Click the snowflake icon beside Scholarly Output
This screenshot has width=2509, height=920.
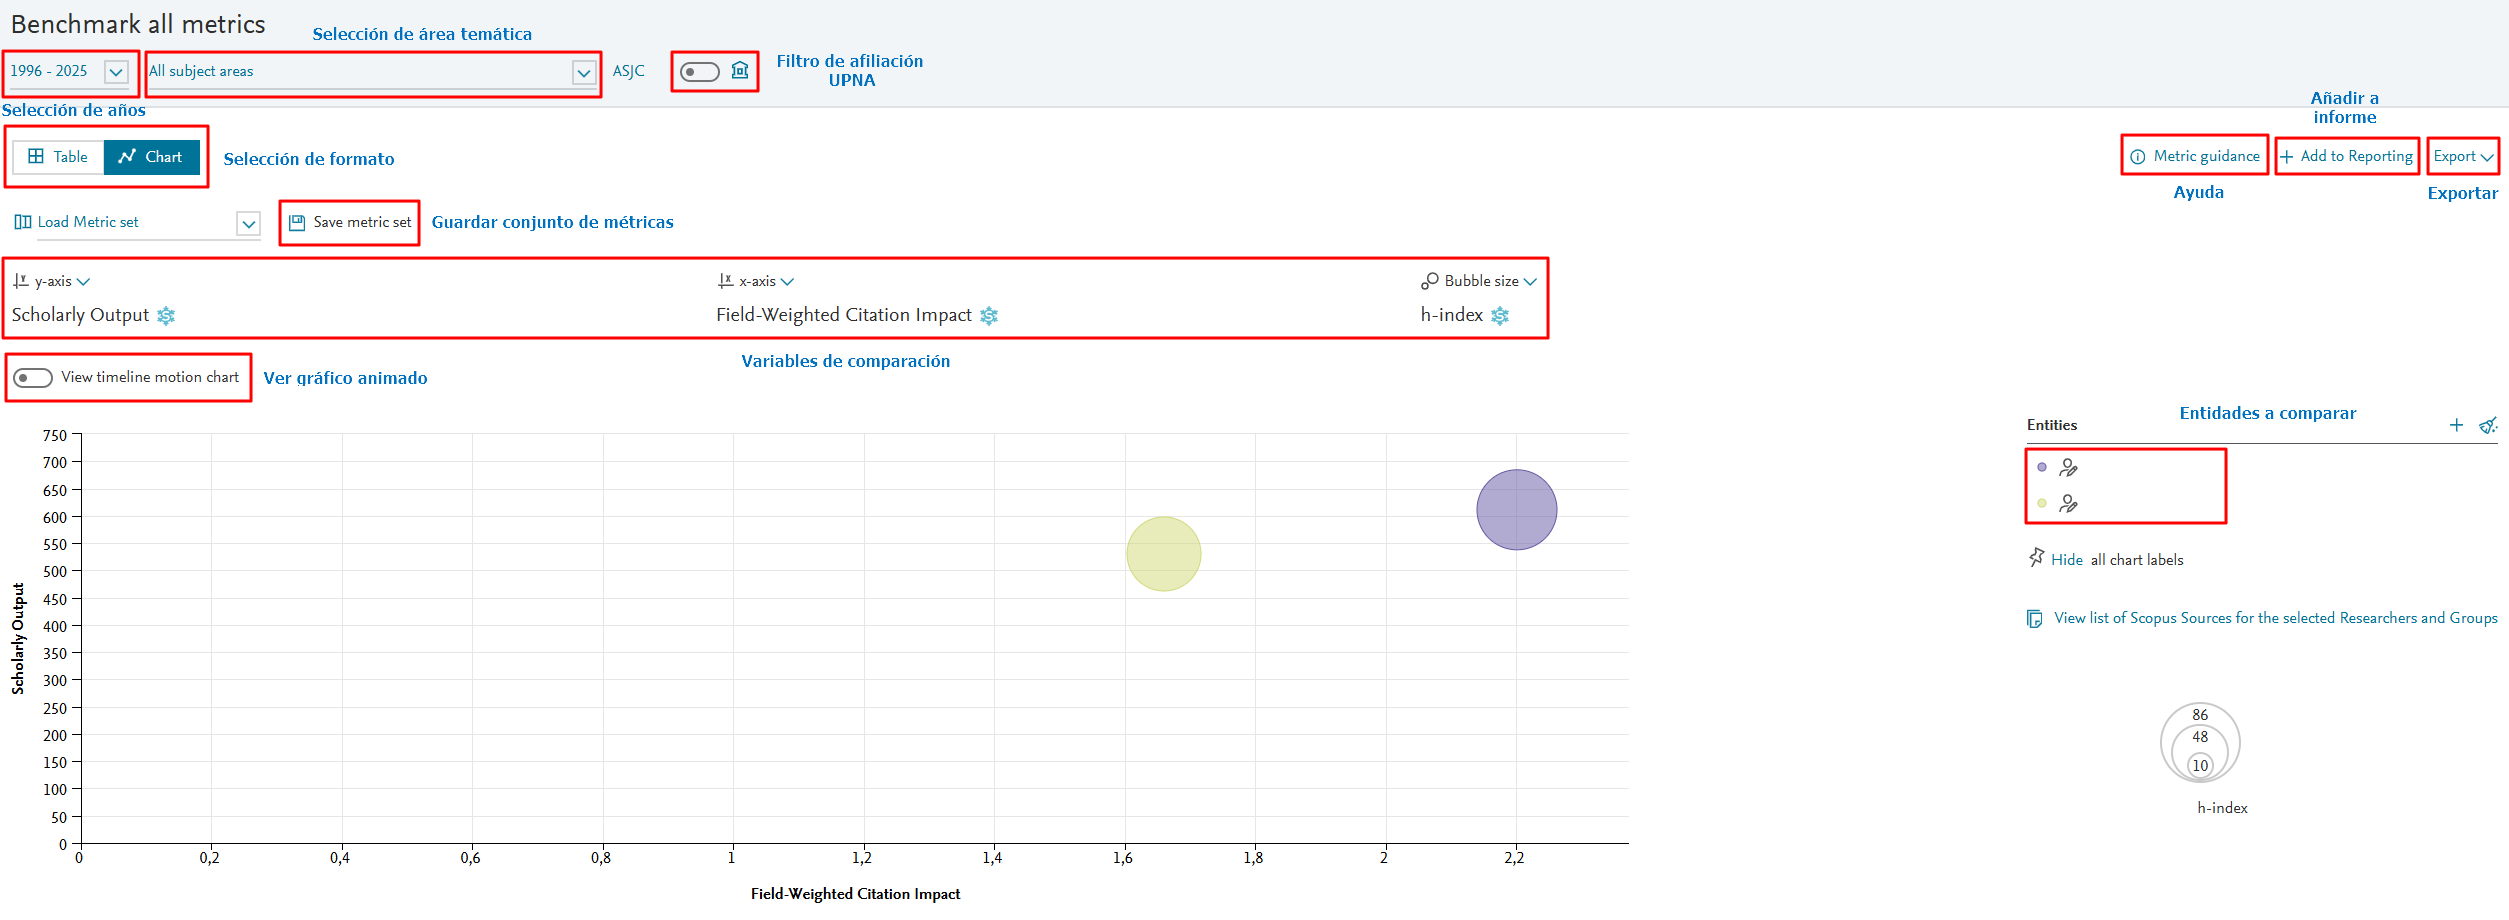pos(166,316)
